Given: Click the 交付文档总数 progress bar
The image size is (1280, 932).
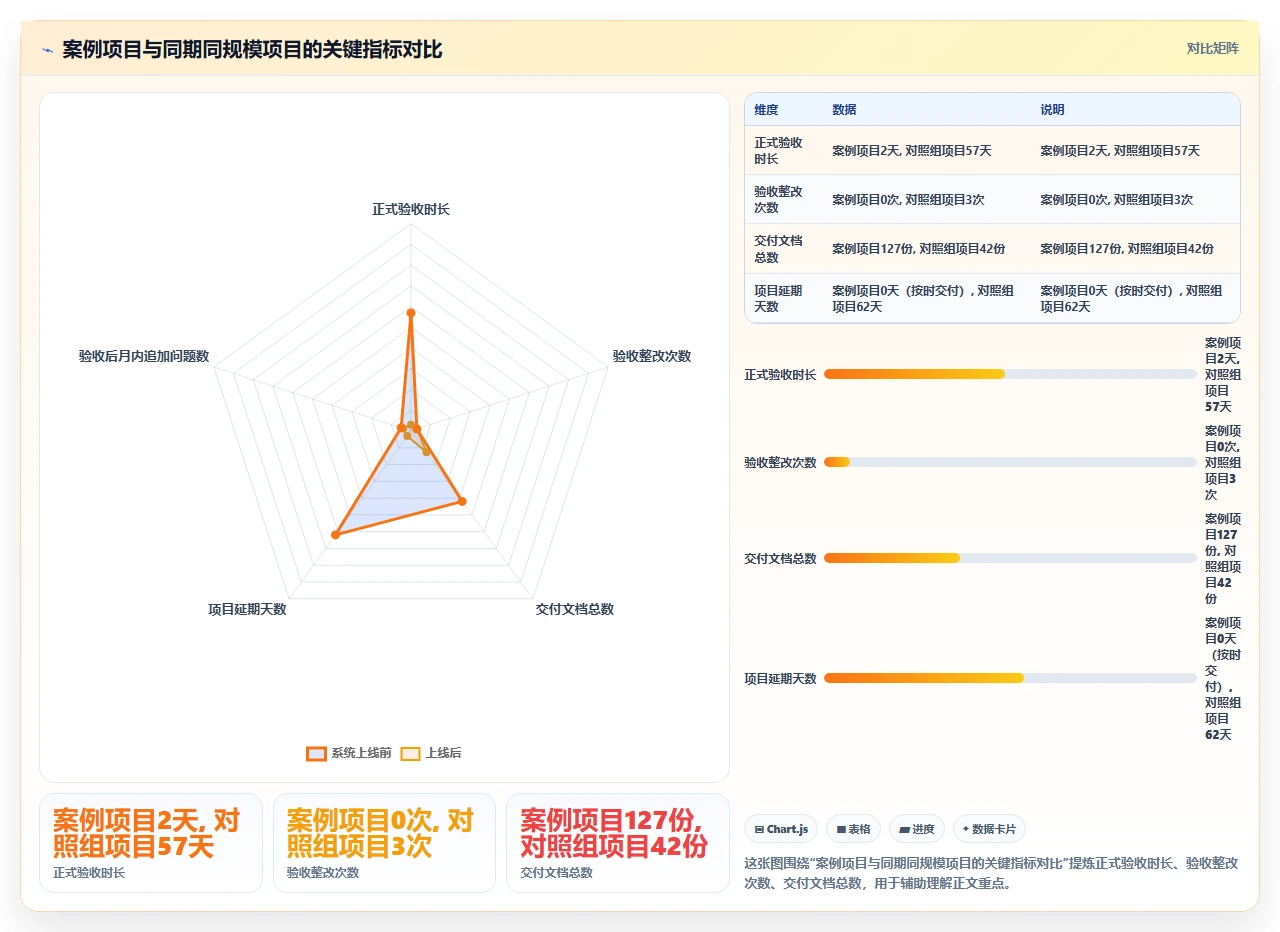Looking at the screenshot, I should (1010, 558).
